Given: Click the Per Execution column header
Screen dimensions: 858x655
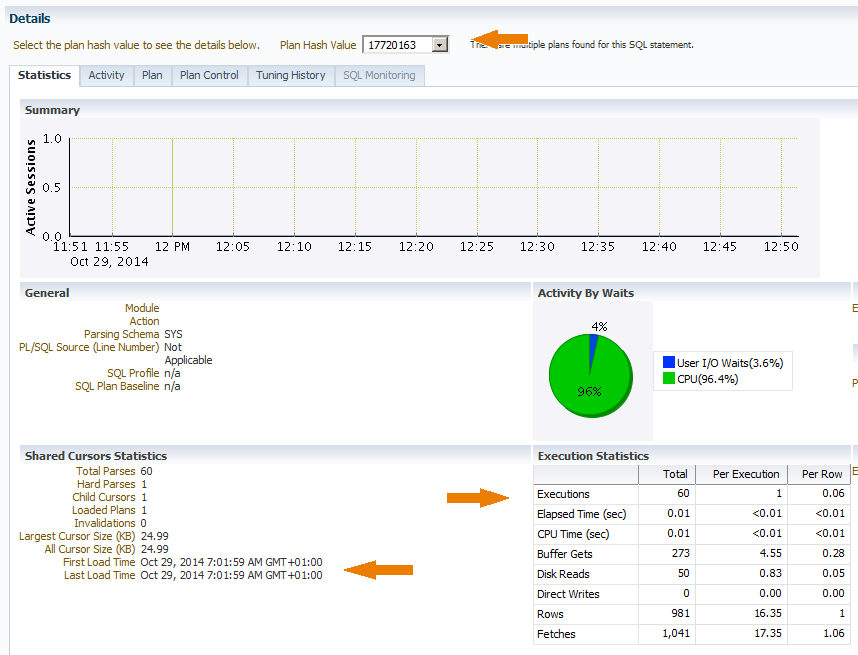Looking at the screenshot, I should click(745, 474).
